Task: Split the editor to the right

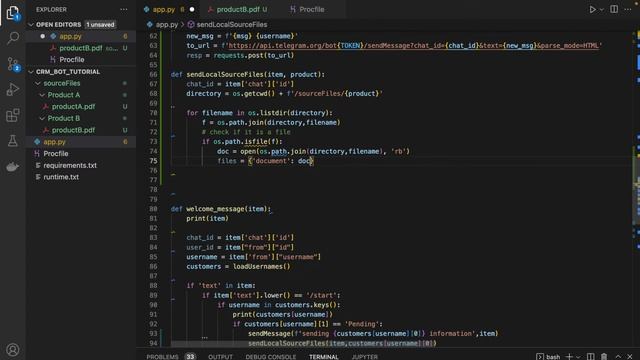Action: tap(614, 9)
